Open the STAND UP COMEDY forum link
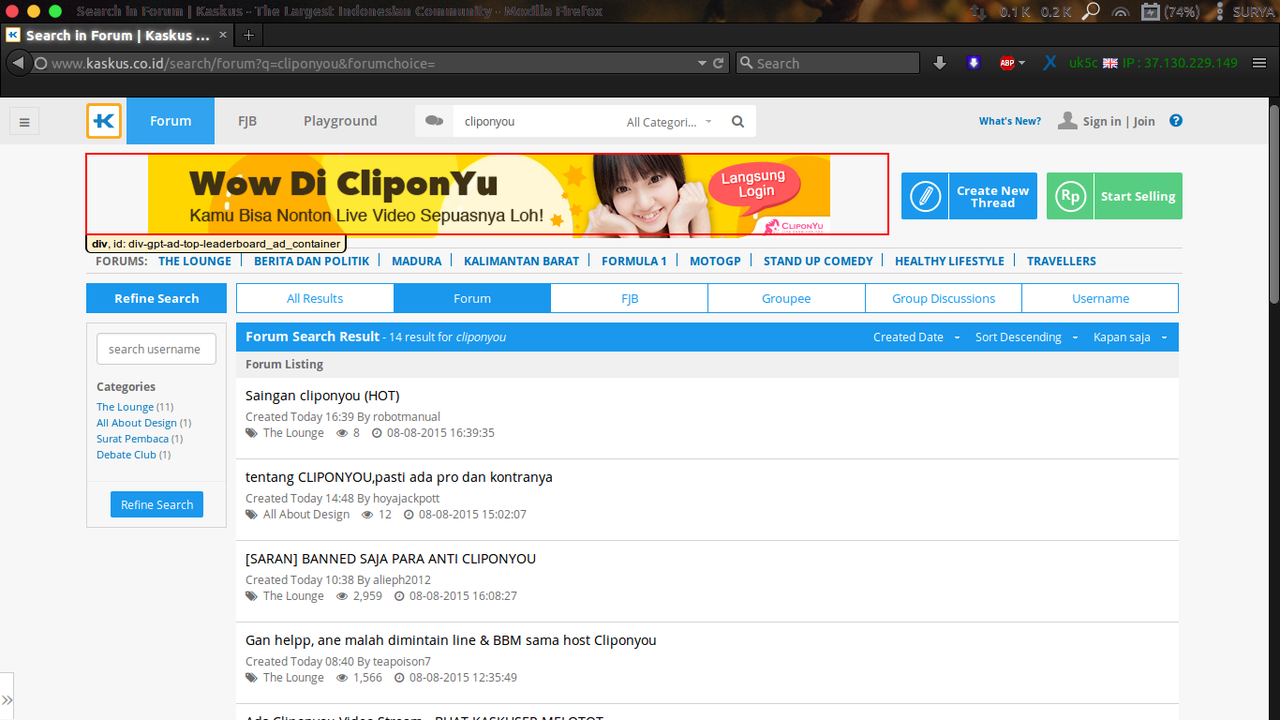This screenshot has height=720, width=1280. pos(818,261)
